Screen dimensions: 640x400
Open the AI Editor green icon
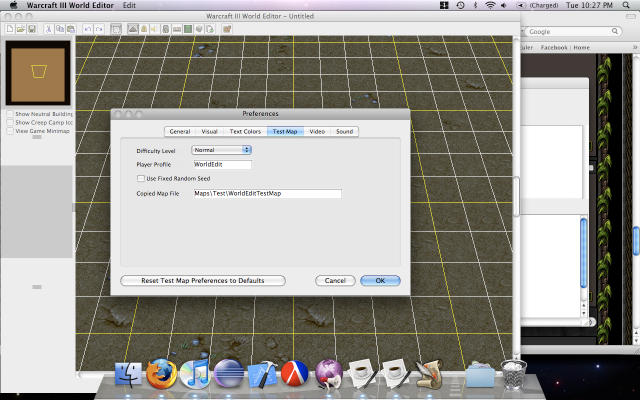[188, 29]
